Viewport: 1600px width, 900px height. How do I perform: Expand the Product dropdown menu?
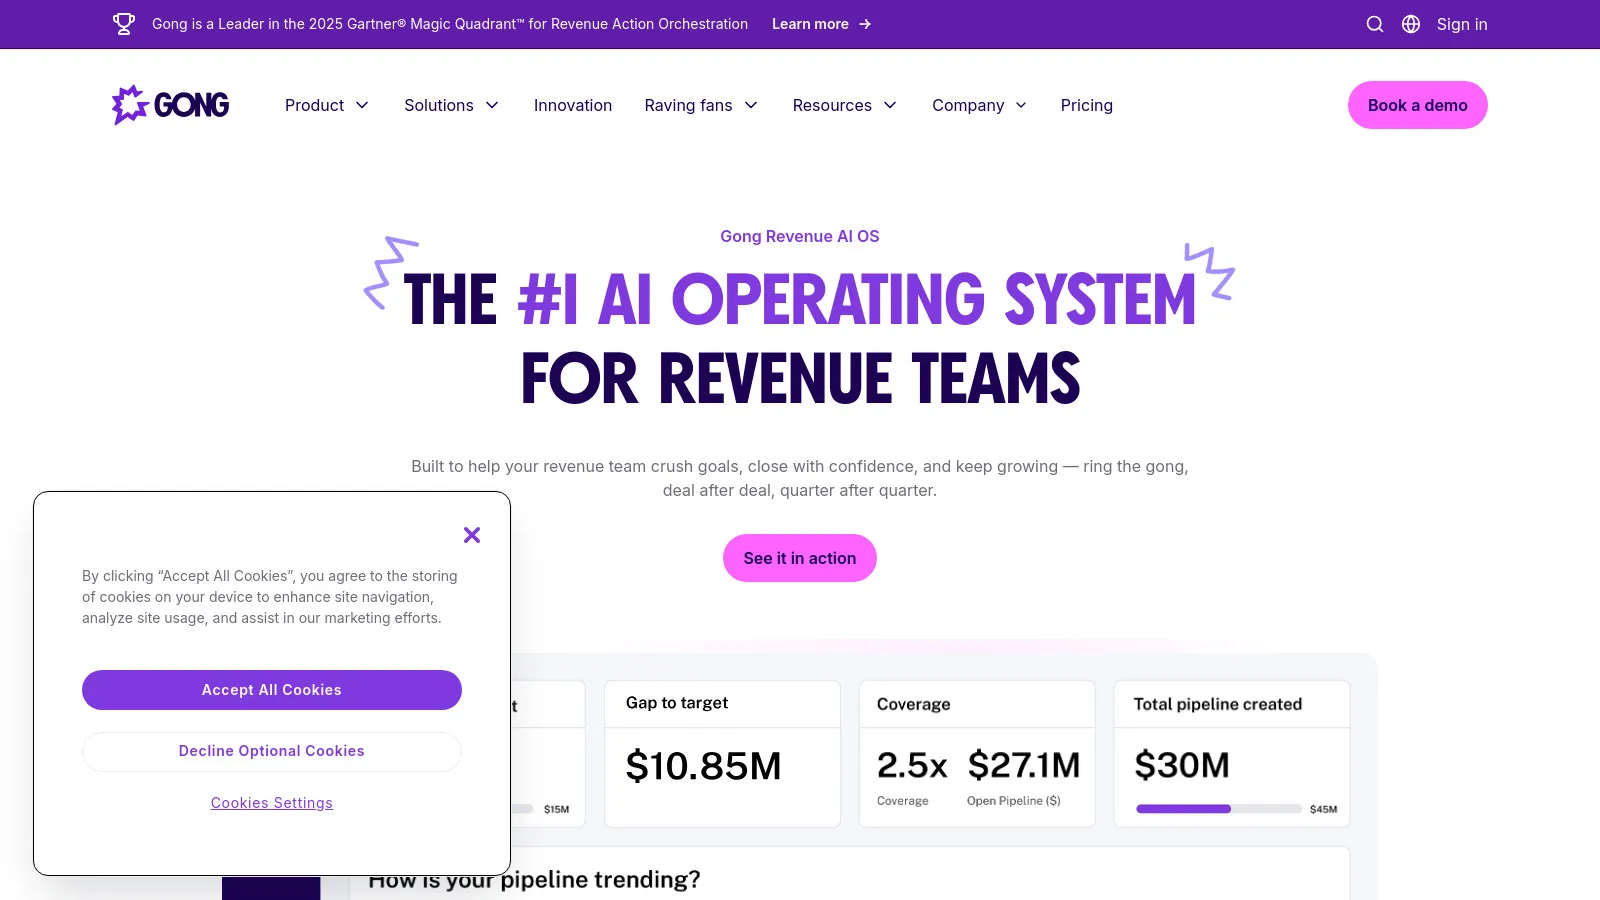pos(327,105)
